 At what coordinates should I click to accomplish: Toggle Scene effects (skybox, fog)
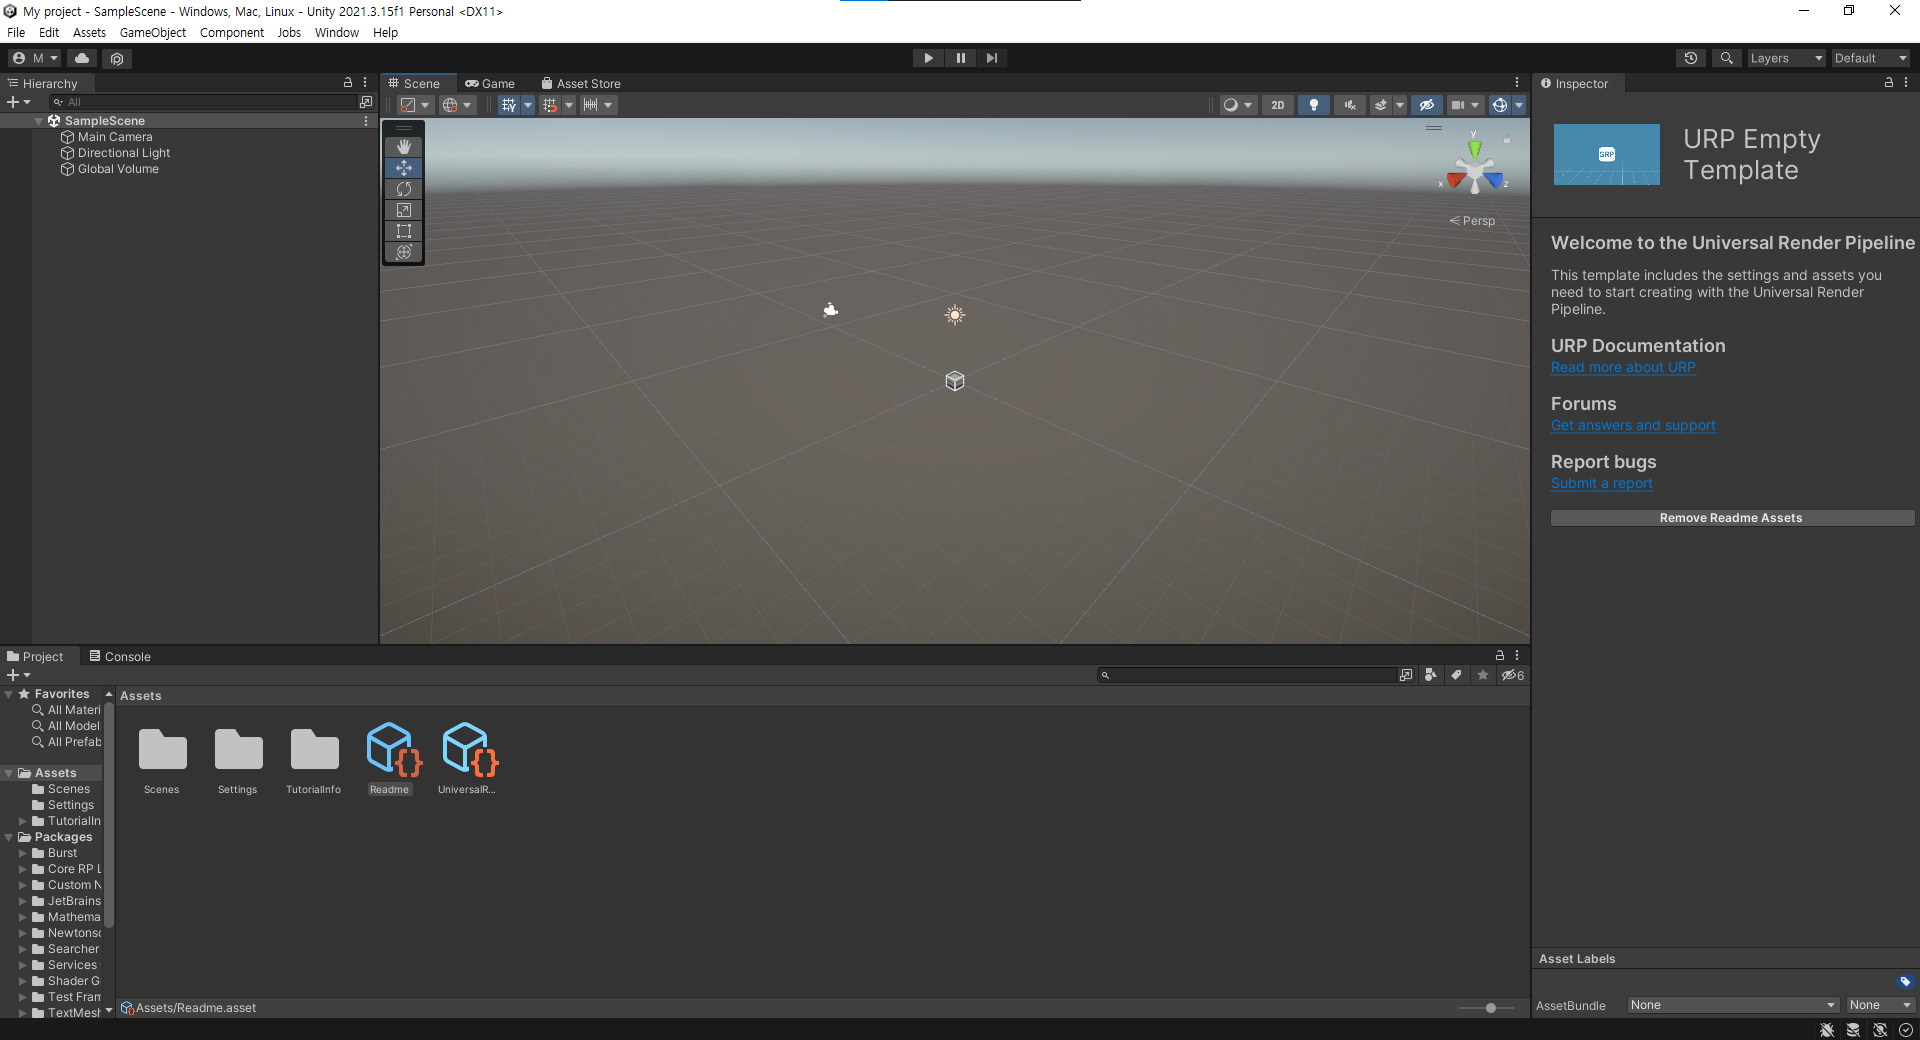coord(1381,105)
